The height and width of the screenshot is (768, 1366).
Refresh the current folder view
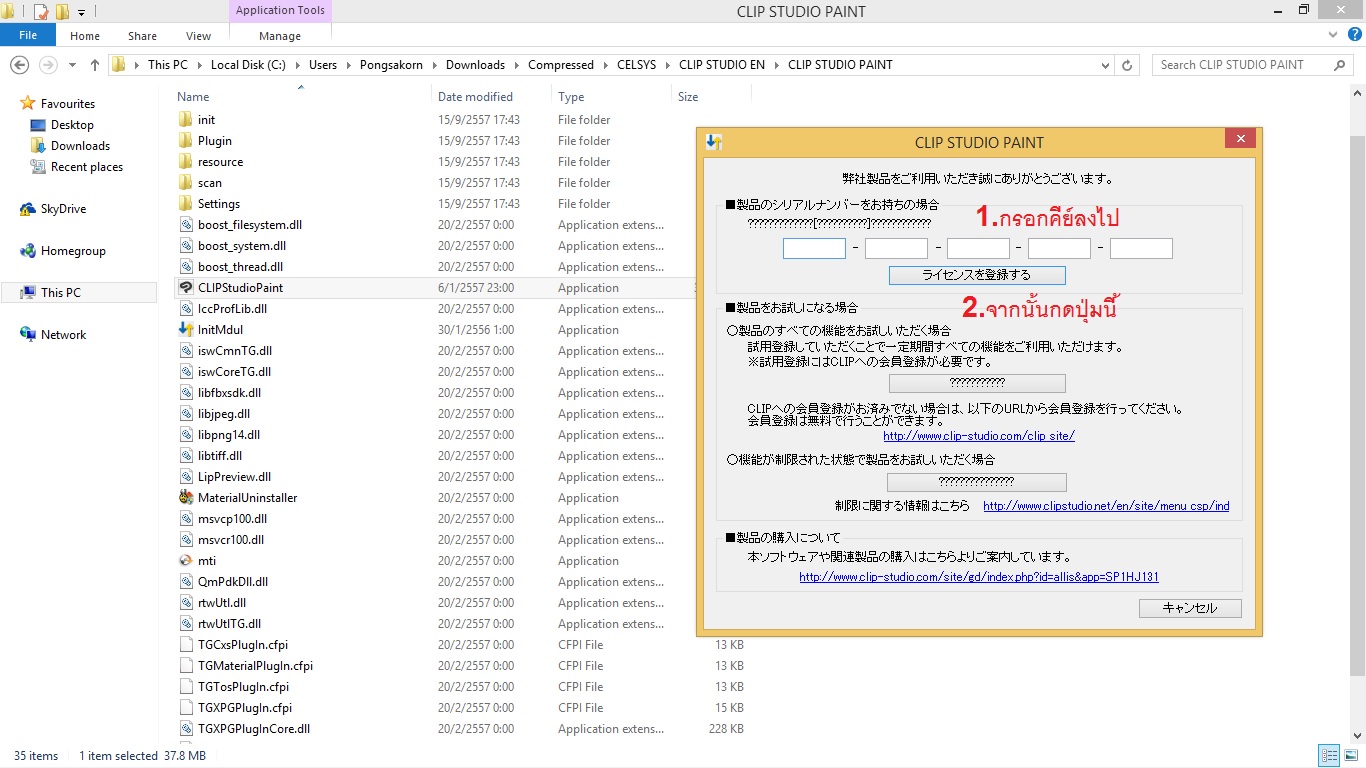click(1128, 65)
